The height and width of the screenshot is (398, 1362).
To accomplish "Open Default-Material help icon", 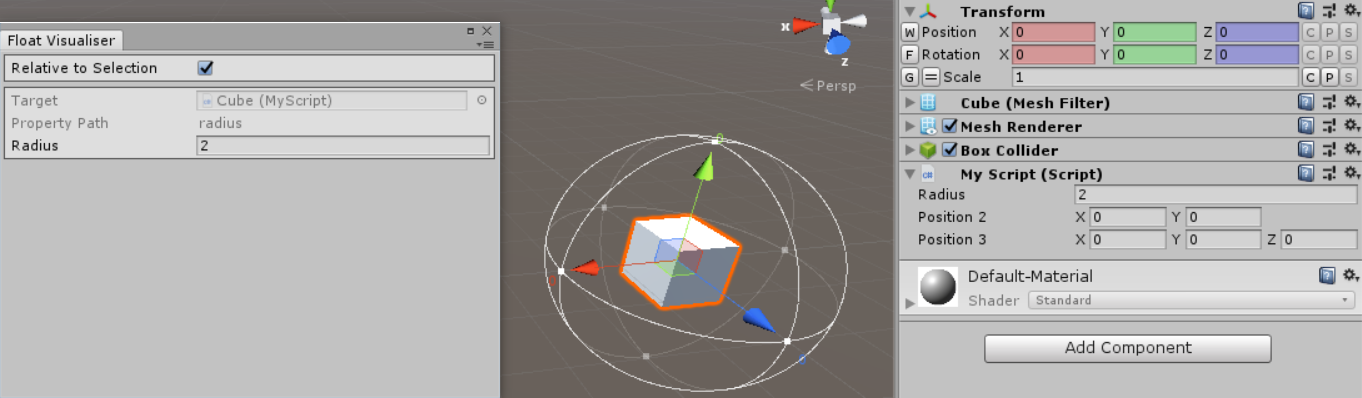I will pos(1327,275).
